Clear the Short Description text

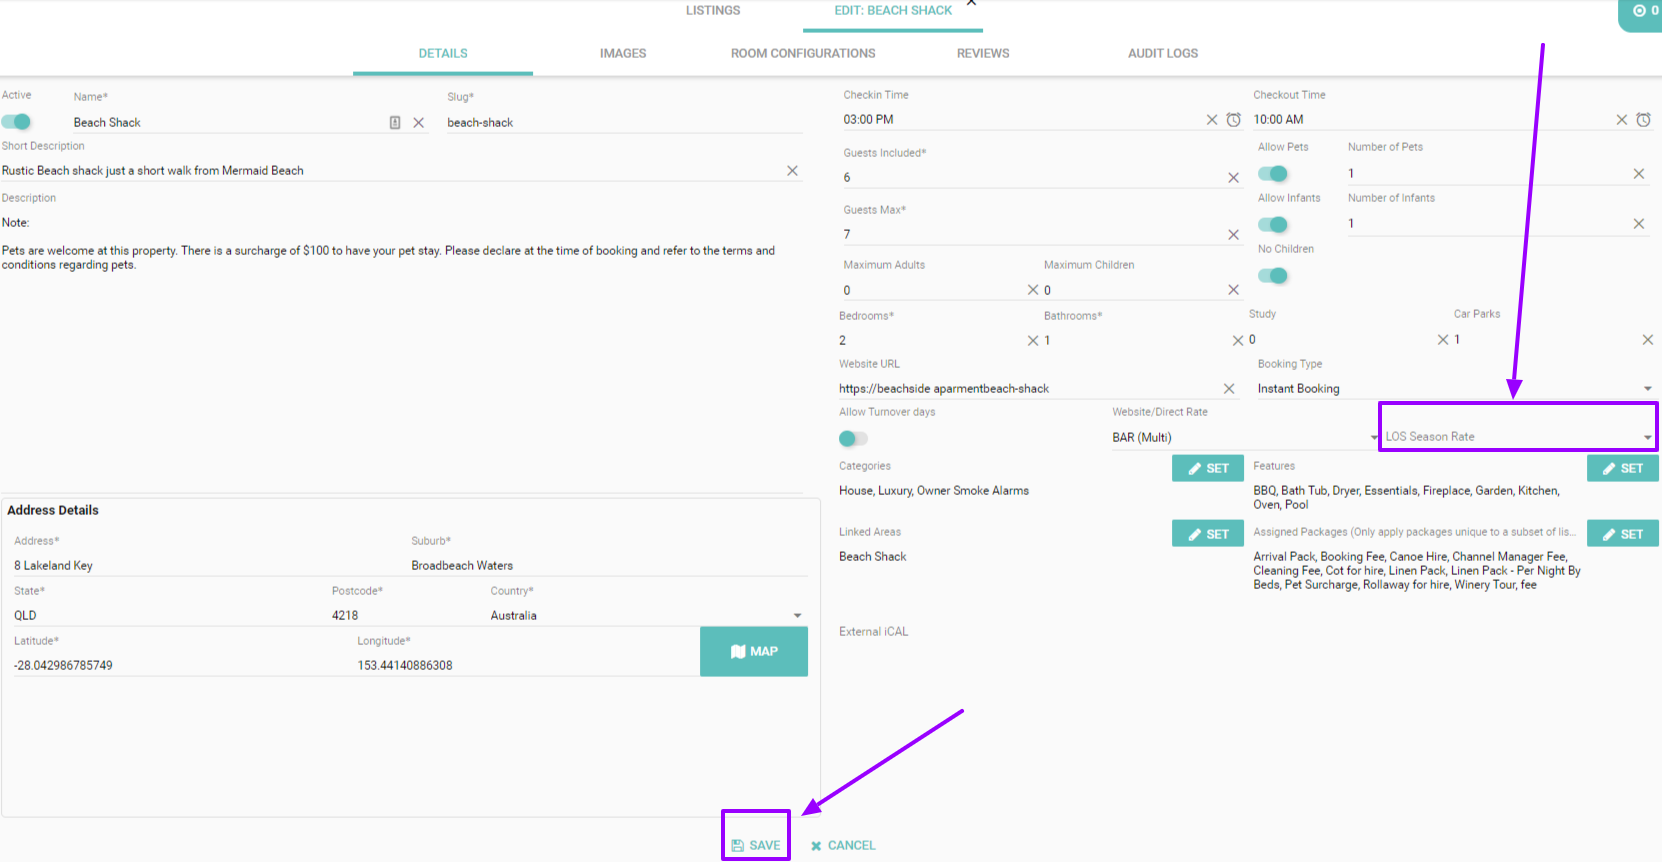pos(792,171)
